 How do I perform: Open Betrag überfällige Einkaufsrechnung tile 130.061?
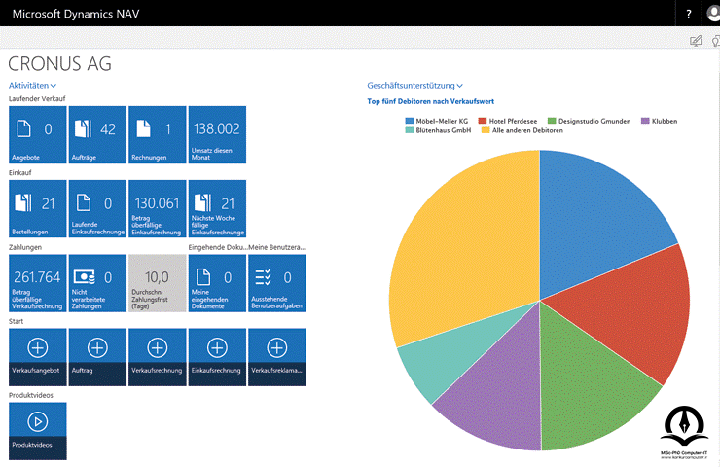click(157, 208)
